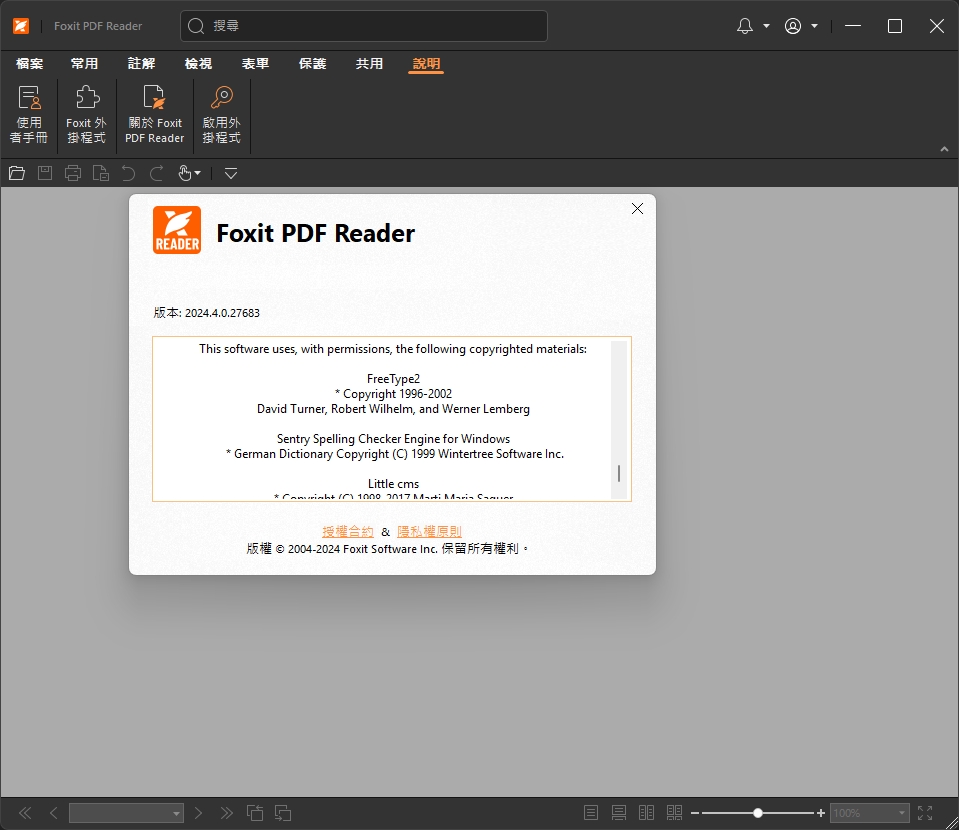Open the notification bell dropdown arrow
Image resolution: width=959 pixels, height=830 pixels.
766,26
